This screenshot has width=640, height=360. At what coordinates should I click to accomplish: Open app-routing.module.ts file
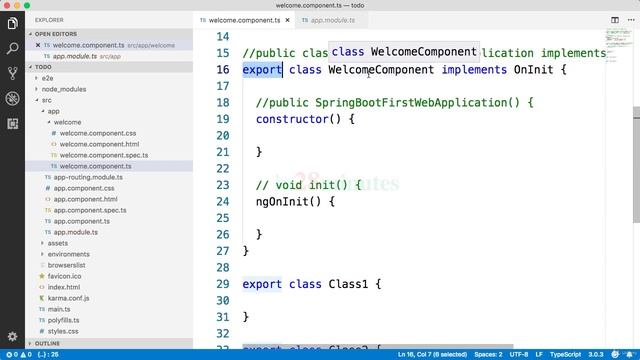tap(88, 177)
